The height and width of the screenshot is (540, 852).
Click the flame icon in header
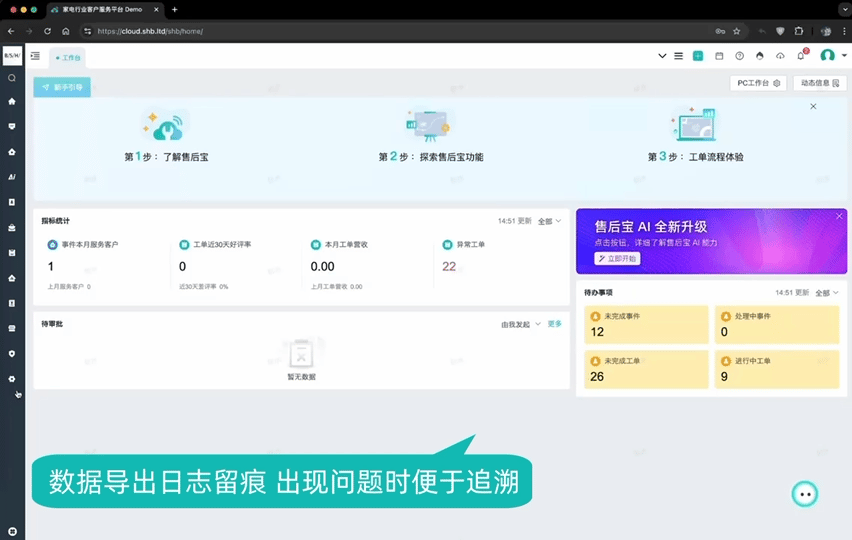pos(760,56)
